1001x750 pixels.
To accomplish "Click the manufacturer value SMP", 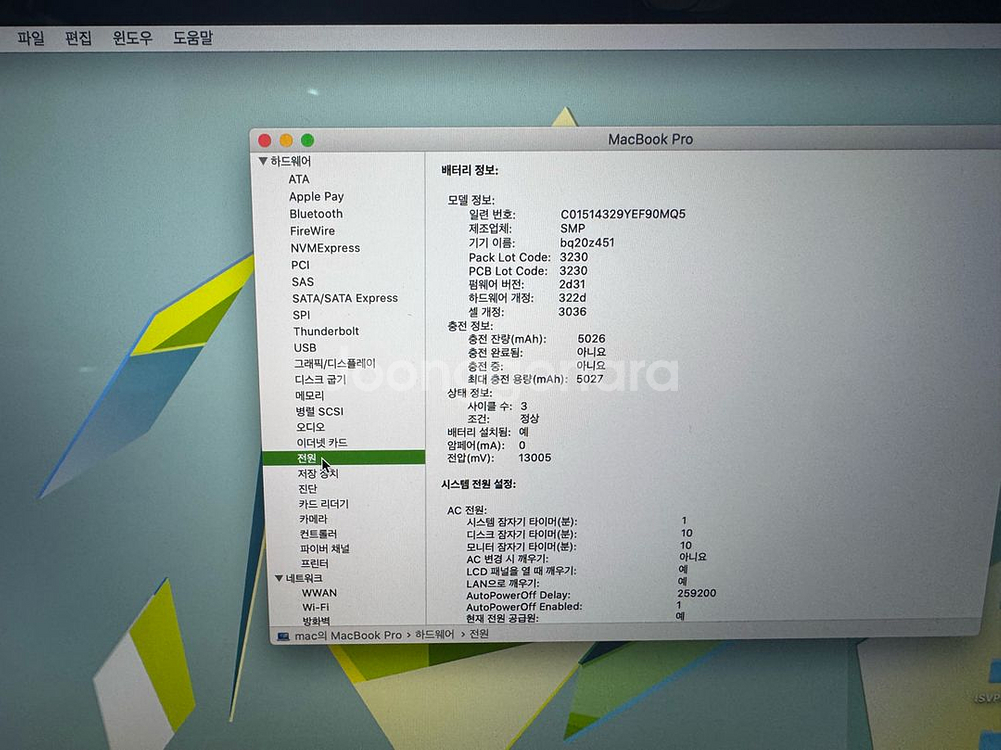I will 573,228.
